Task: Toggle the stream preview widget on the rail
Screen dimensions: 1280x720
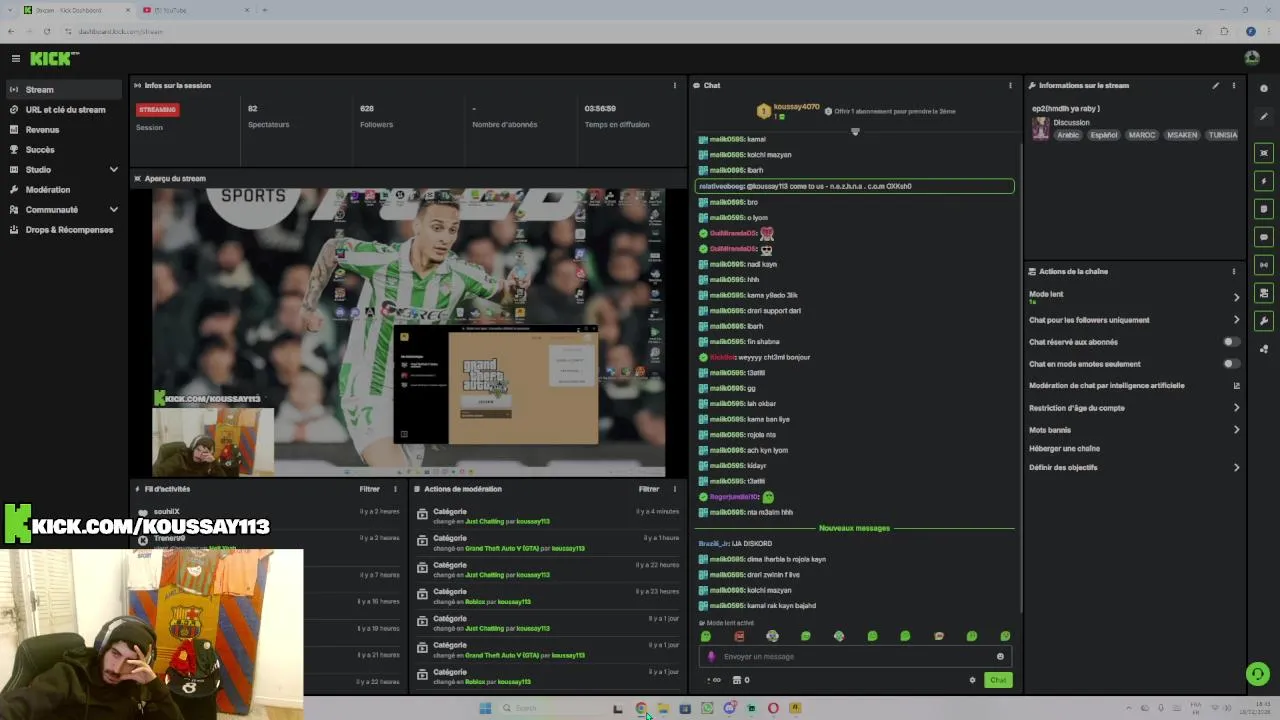Action: [1264, 153]
